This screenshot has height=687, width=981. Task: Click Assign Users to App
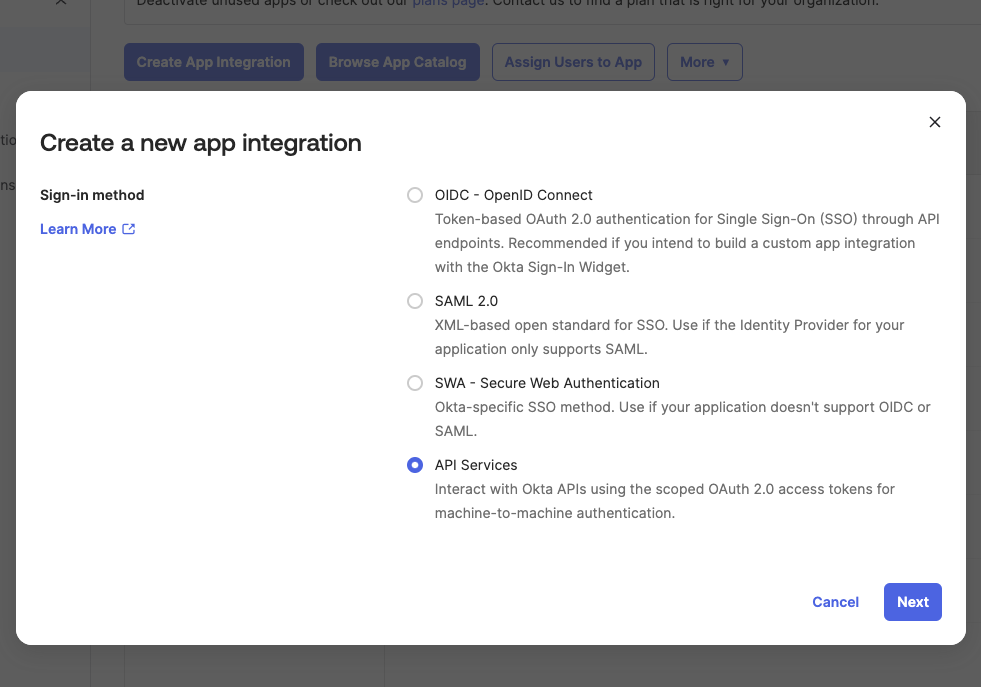pos(573,61)
